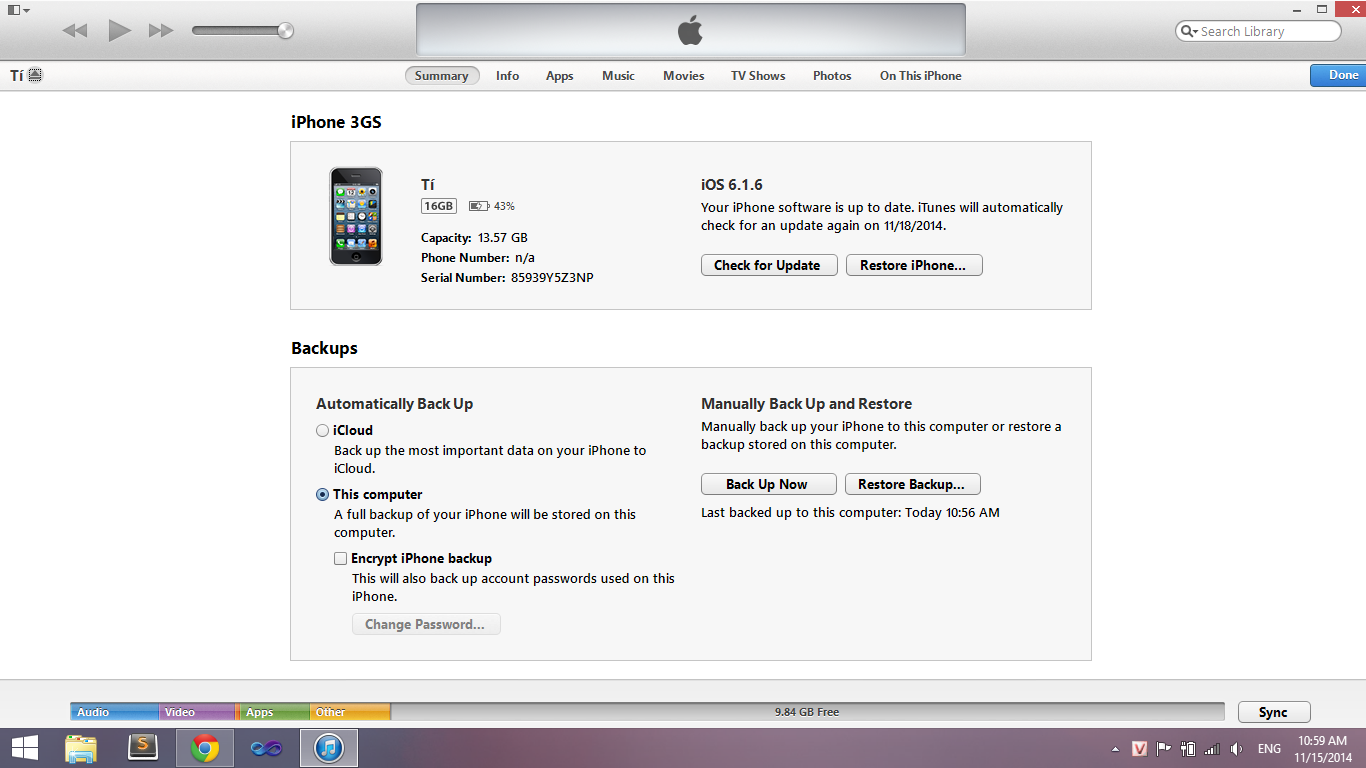The height and width of the screenshot is (768, 1366).
Task: Click the battery 43% indicator
Action: point(492,206)
